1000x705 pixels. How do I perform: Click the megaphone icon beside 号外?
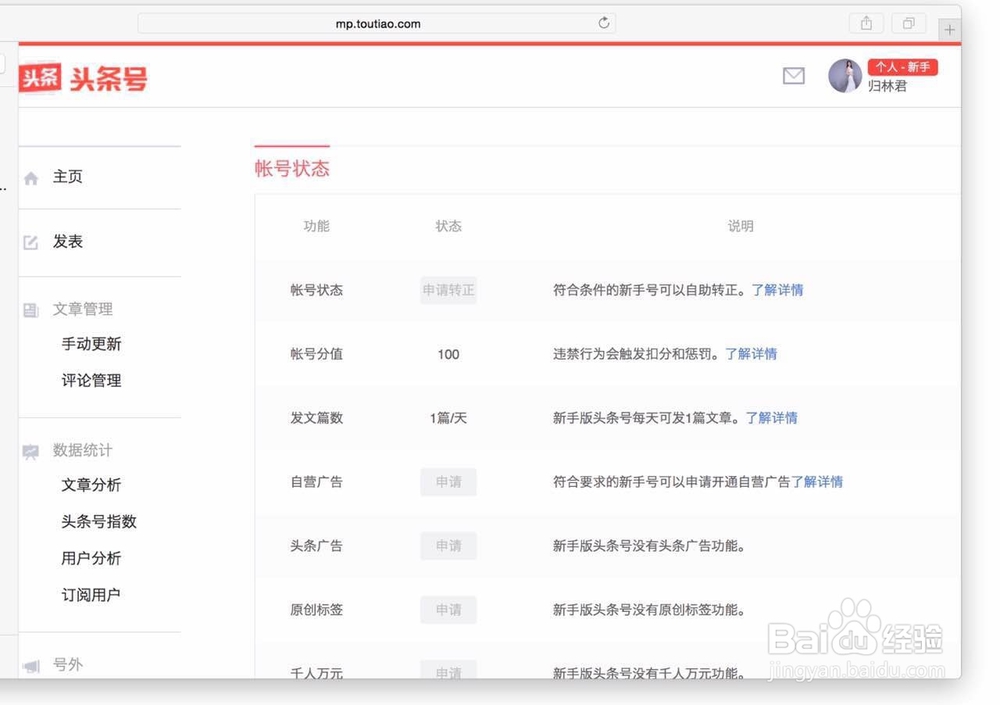(x=31, y=664)
